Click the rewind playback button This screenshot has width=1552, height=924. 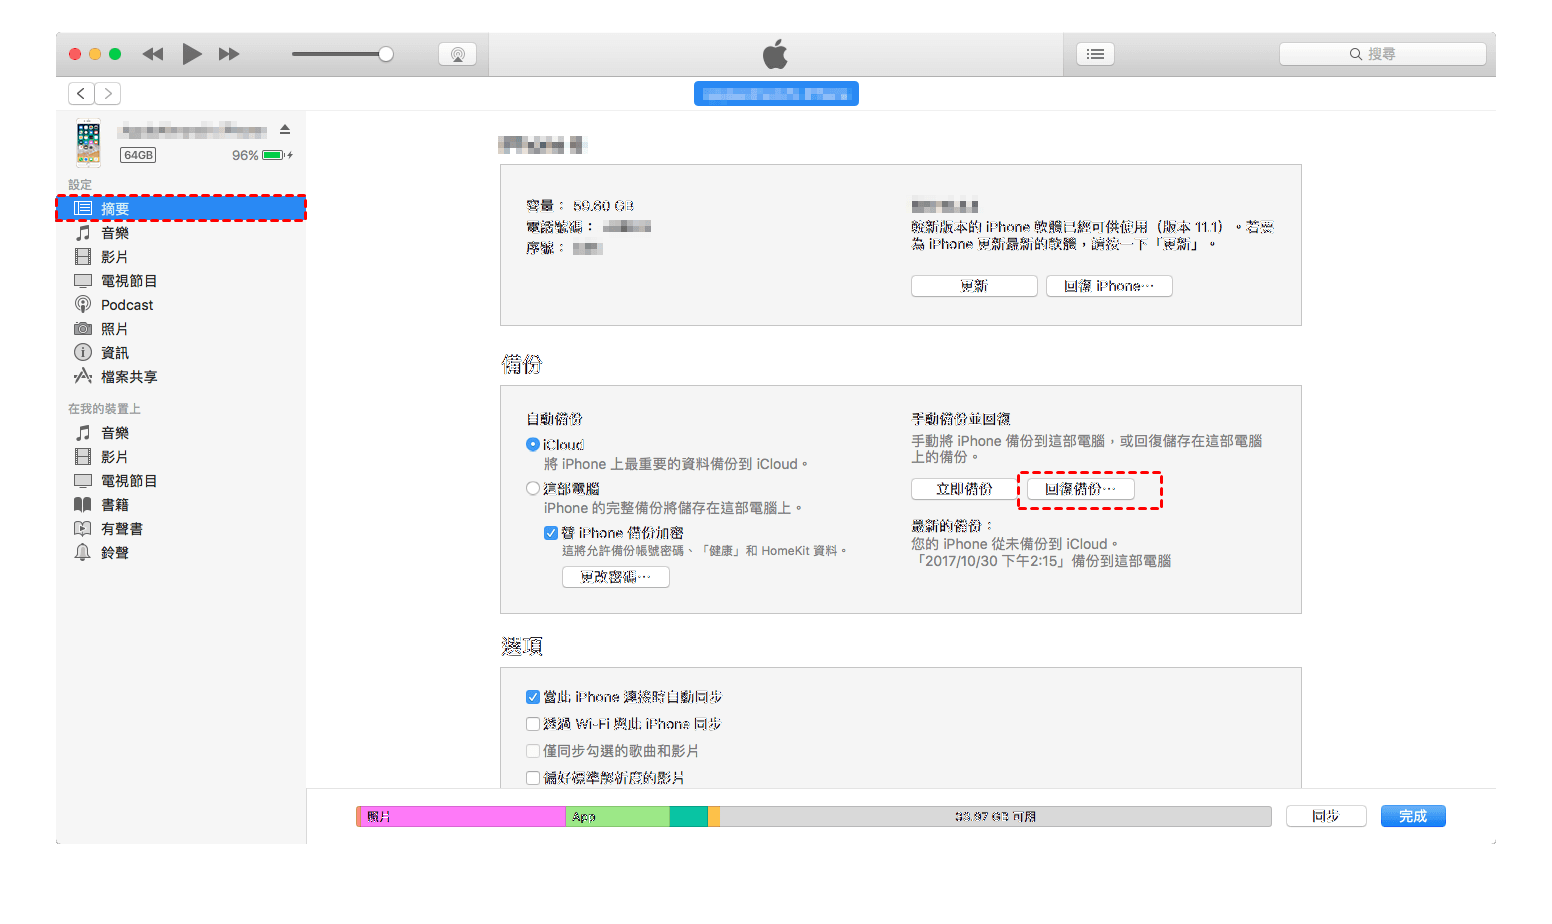pyautogui.click(x=153, y=54)
